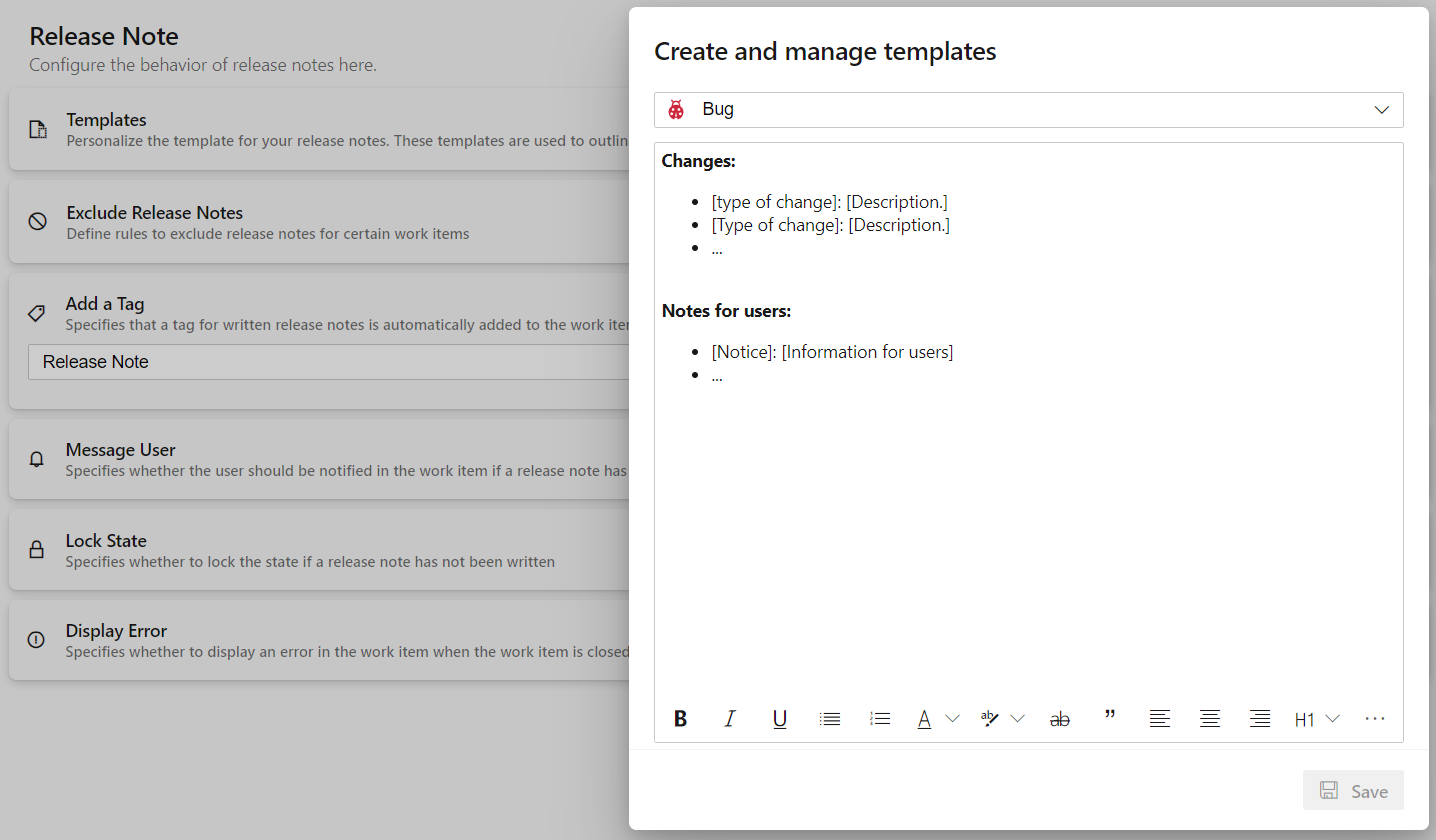This screenshot has width=1436, height=840.
Task: Align text to the right
Action: tap(1260, 719)
